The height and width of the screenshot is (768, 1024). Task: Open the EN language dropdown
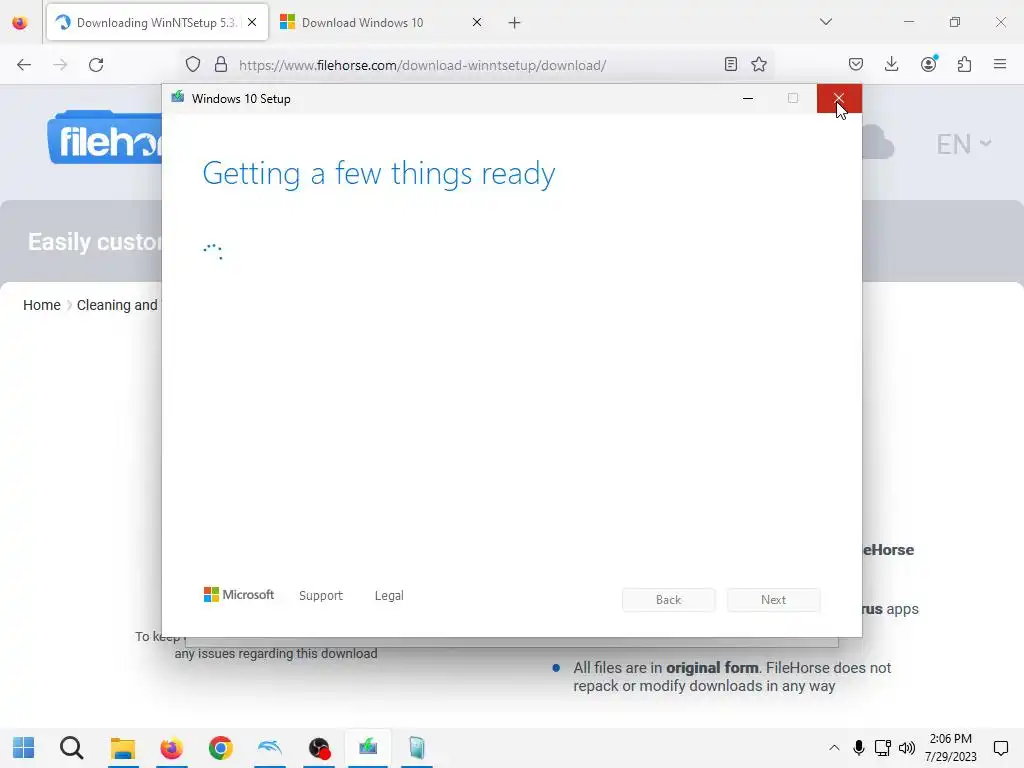pos(963,144)
